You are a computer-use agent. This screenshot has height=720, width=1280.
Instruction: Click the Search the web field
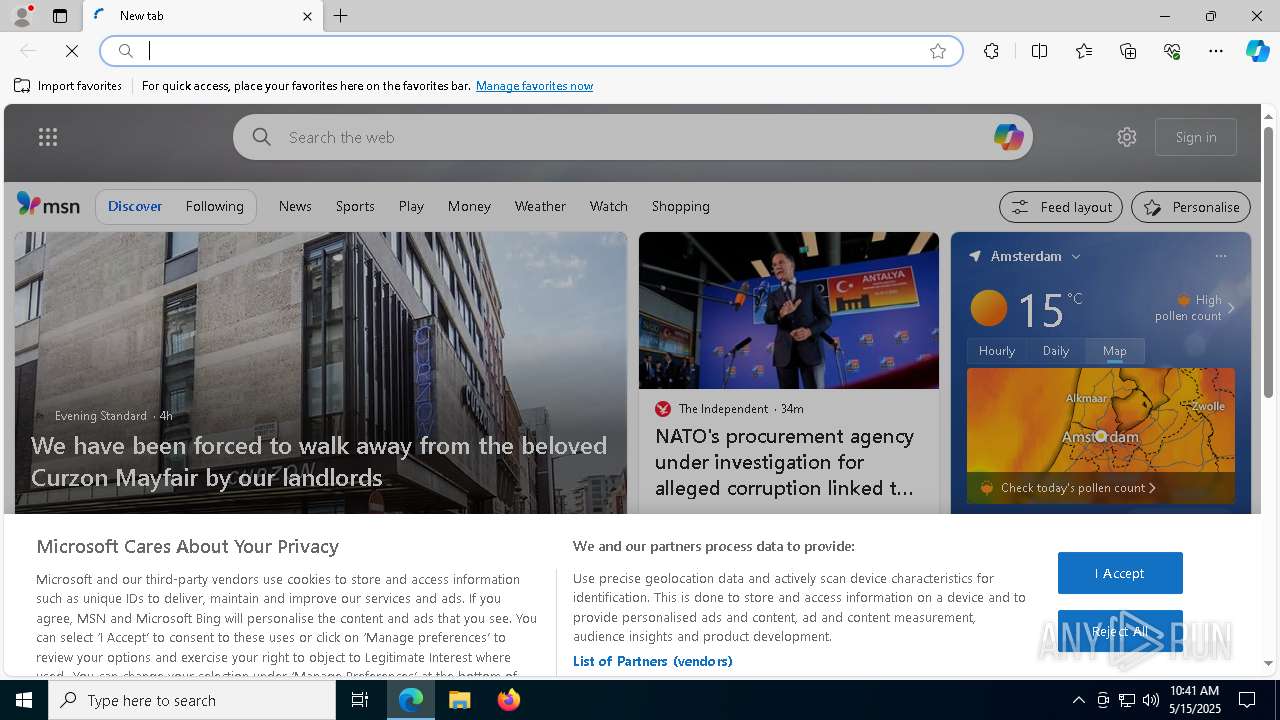click(633, 137)
